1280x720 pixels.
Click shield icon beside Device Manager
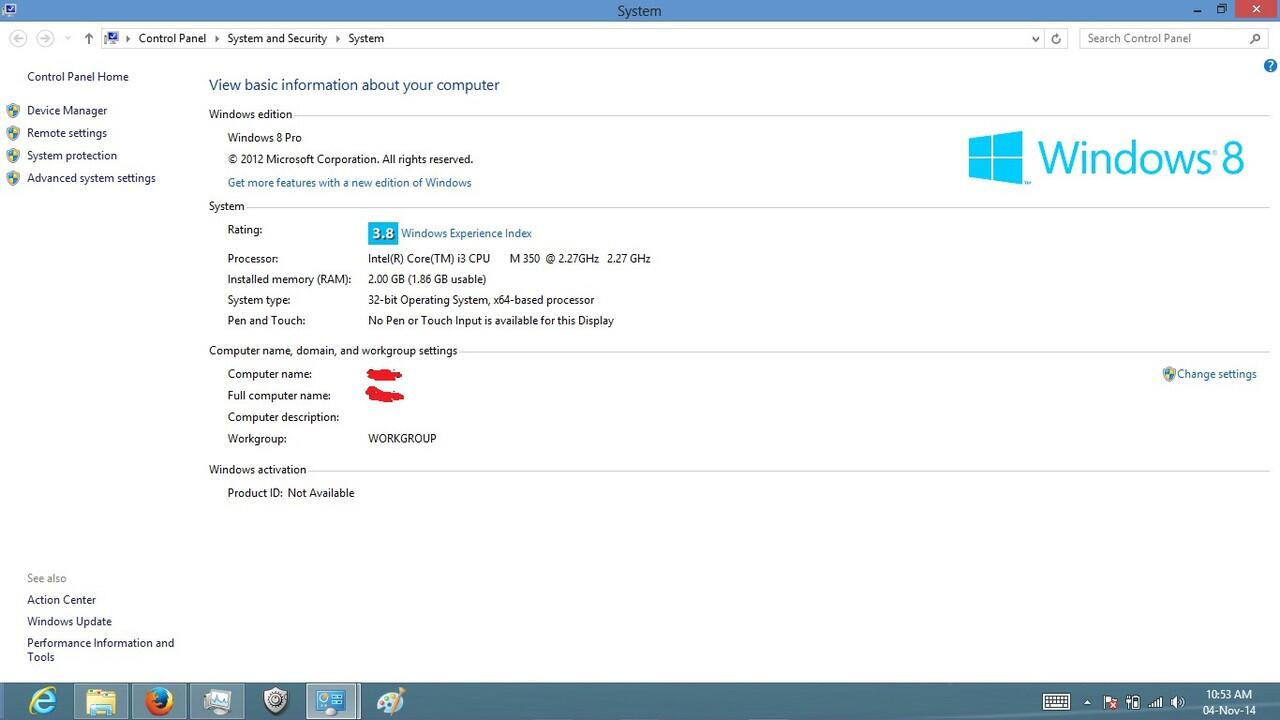[13, 110]
